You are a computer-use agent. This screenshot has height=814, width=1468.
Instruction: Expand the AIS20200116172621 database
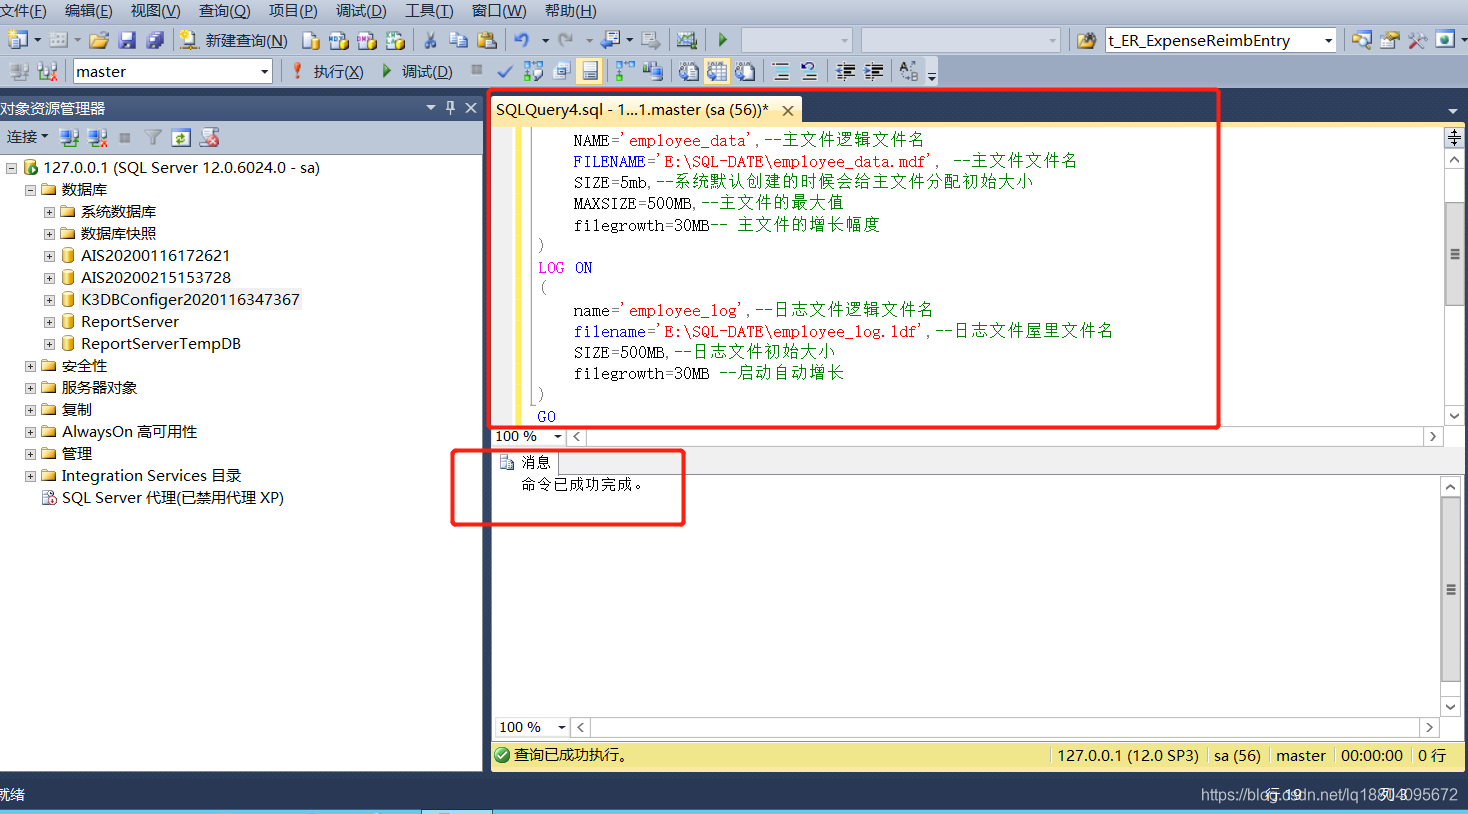pyautogui.click(x=49, y=256)
